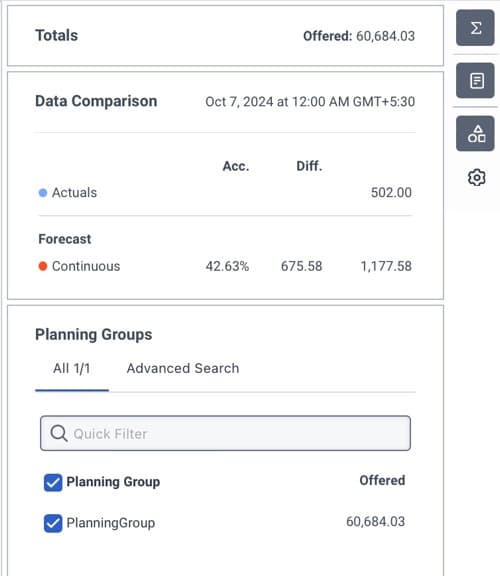Image resolution: width=500 pixels, height=576 pixels.
Task: Select the Continuous forecast label
Action: click(86, 266)
